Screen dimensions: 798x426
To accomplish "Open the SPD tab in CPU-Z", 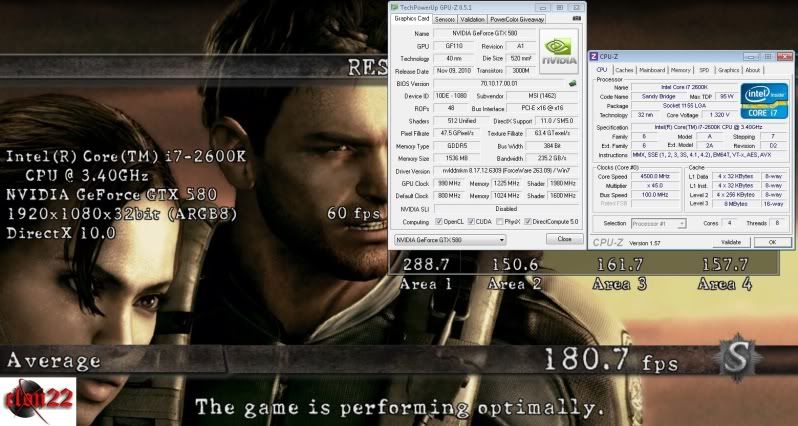I will click(x=703, y=70).
